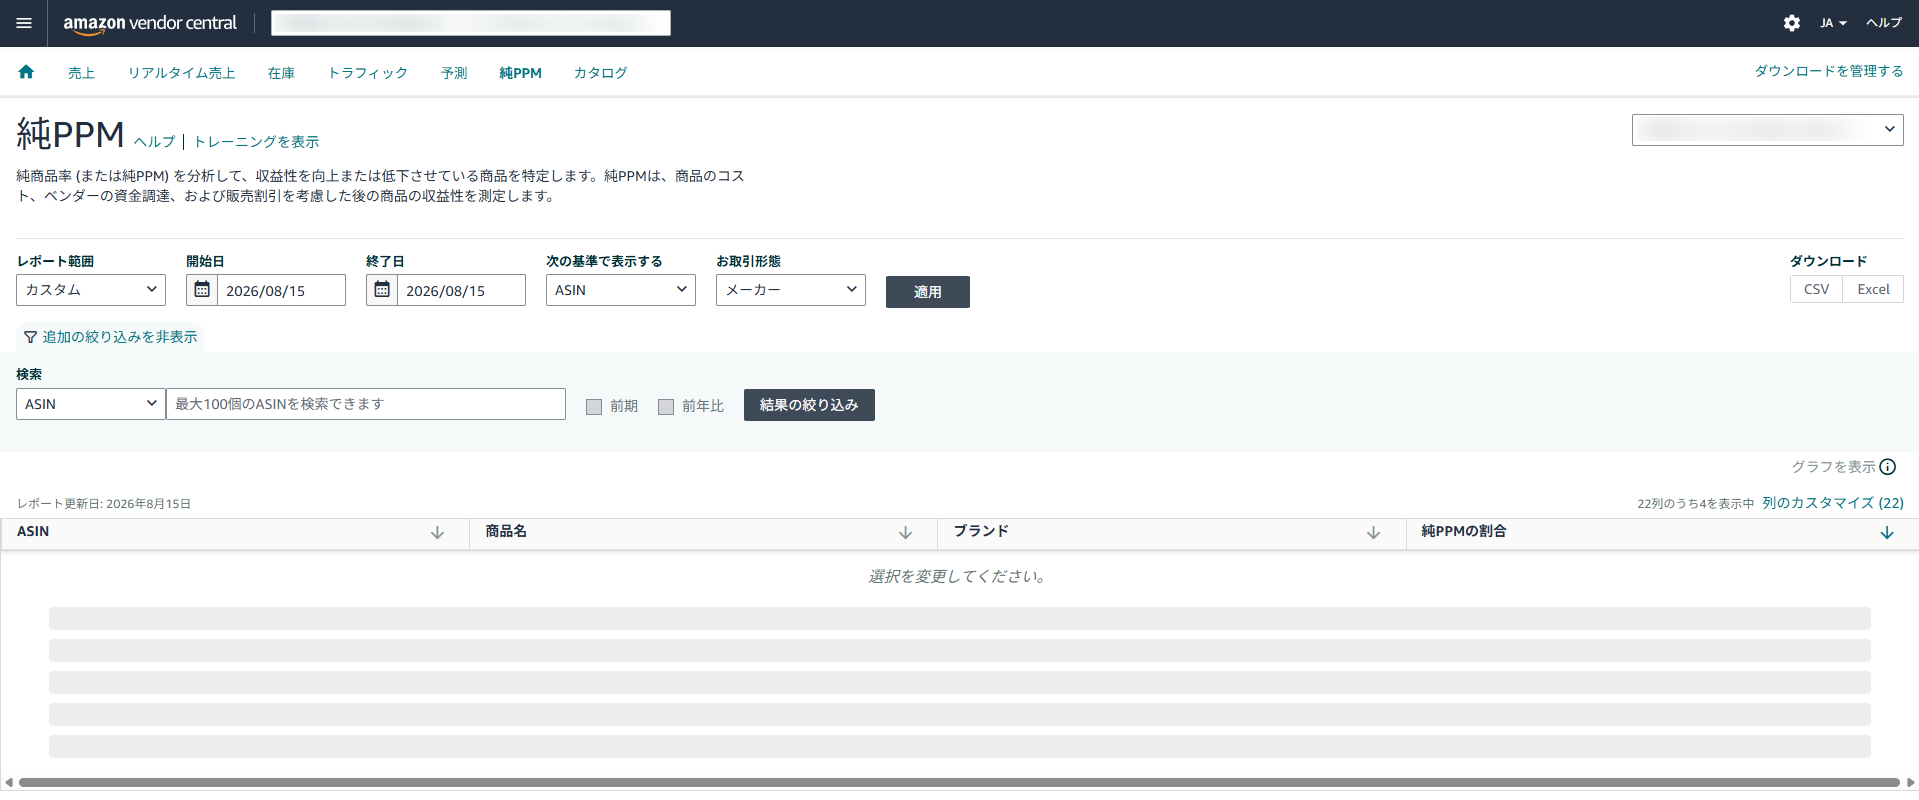Sort by 商品名 column arrow
The image size is (1919, 800).
[x=905, y=533]
